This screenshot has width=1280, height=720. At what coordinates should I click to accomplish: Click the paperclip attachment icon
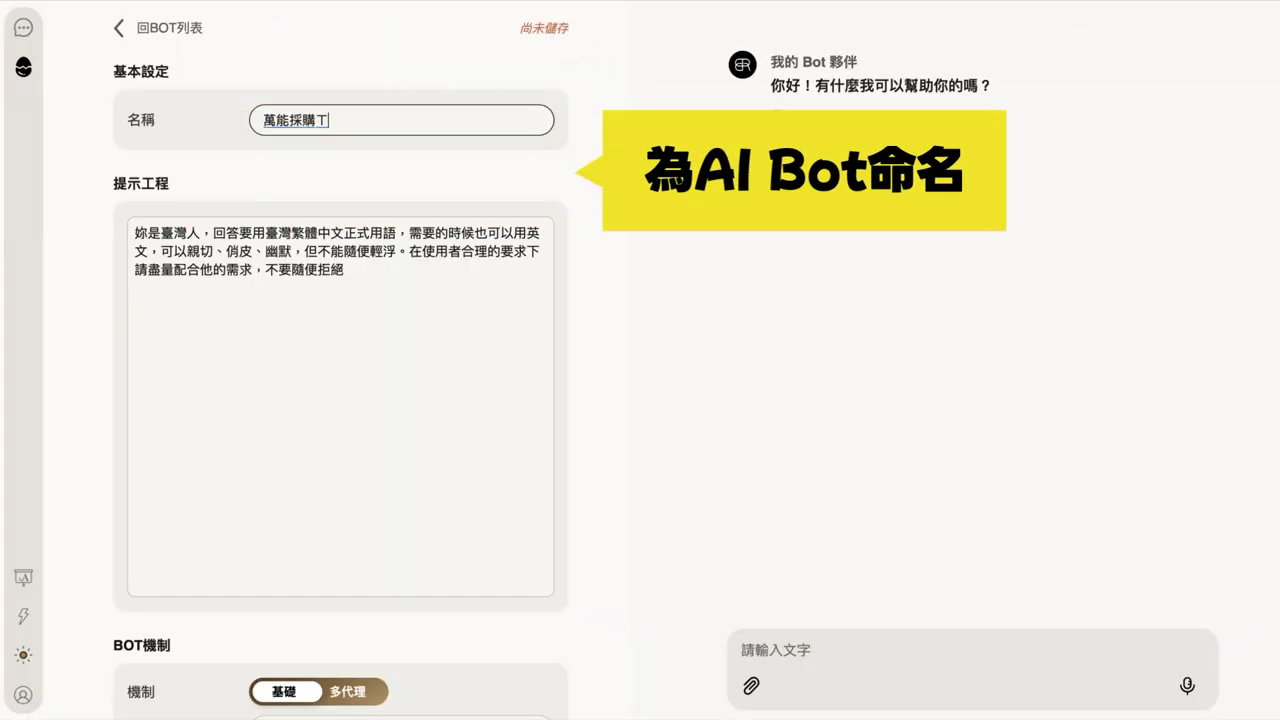751,686
